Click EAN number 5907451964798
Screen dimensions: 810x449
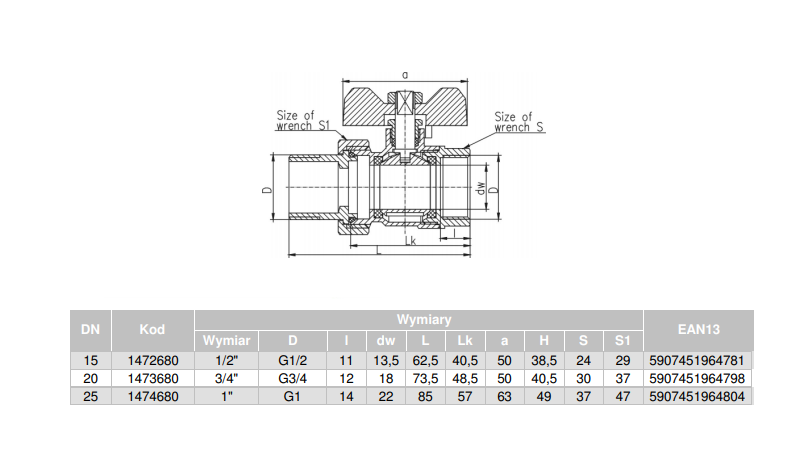[x=698, y=378]
